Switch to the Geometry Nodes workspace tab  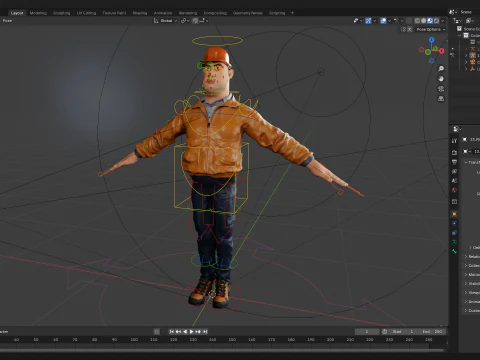248,13
